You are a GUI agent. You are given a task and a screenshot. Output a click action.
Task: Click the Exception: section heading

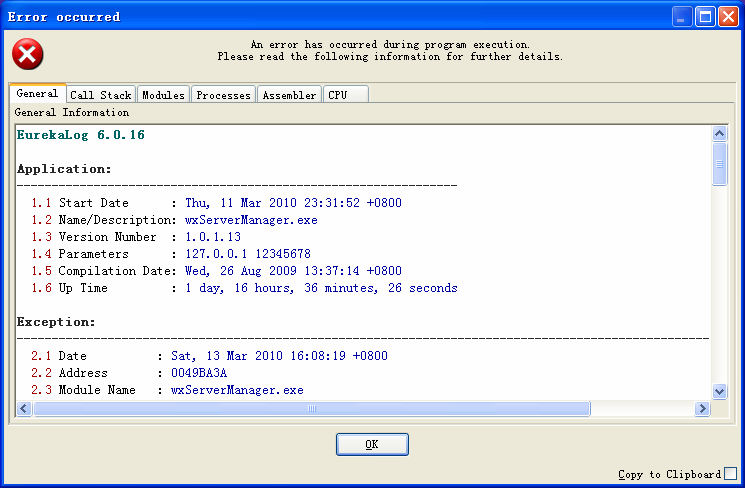click(56, 322)
